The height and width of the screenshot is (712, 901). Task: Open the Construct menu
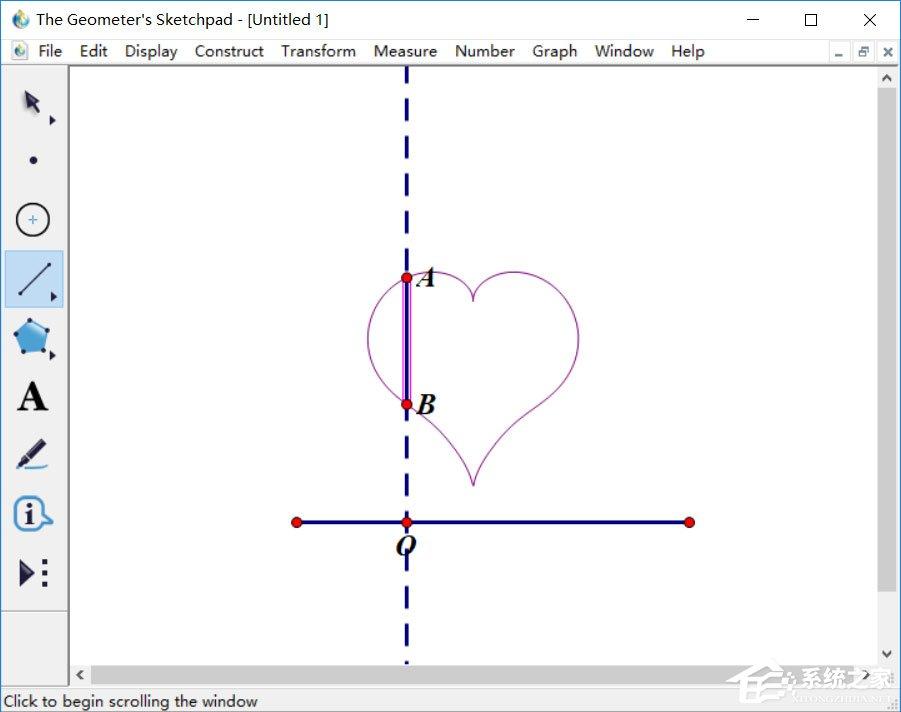[x=229, y=51]
